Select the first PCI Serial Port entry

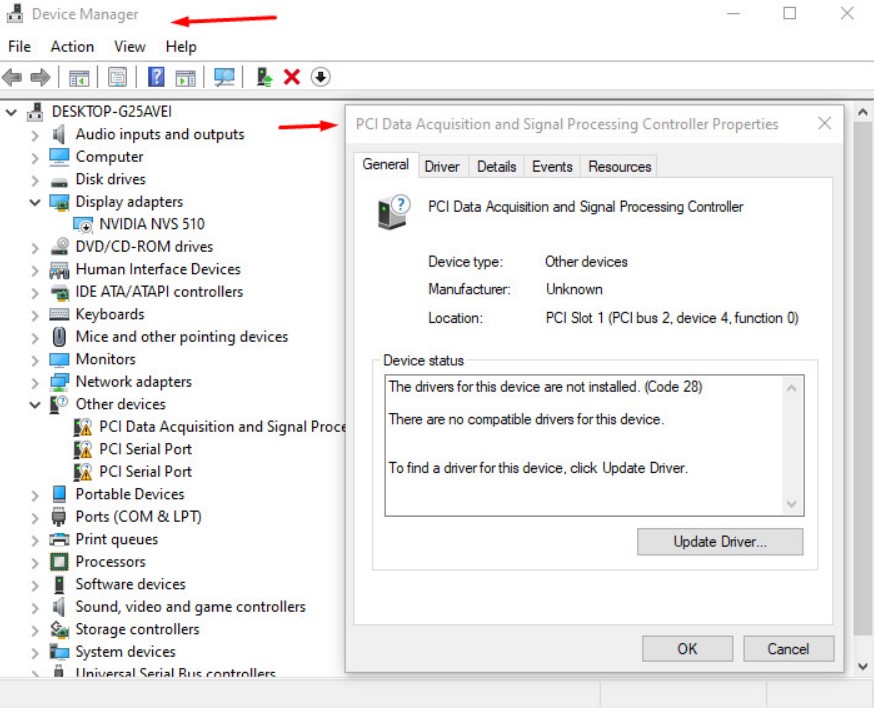tap(145, 449)
